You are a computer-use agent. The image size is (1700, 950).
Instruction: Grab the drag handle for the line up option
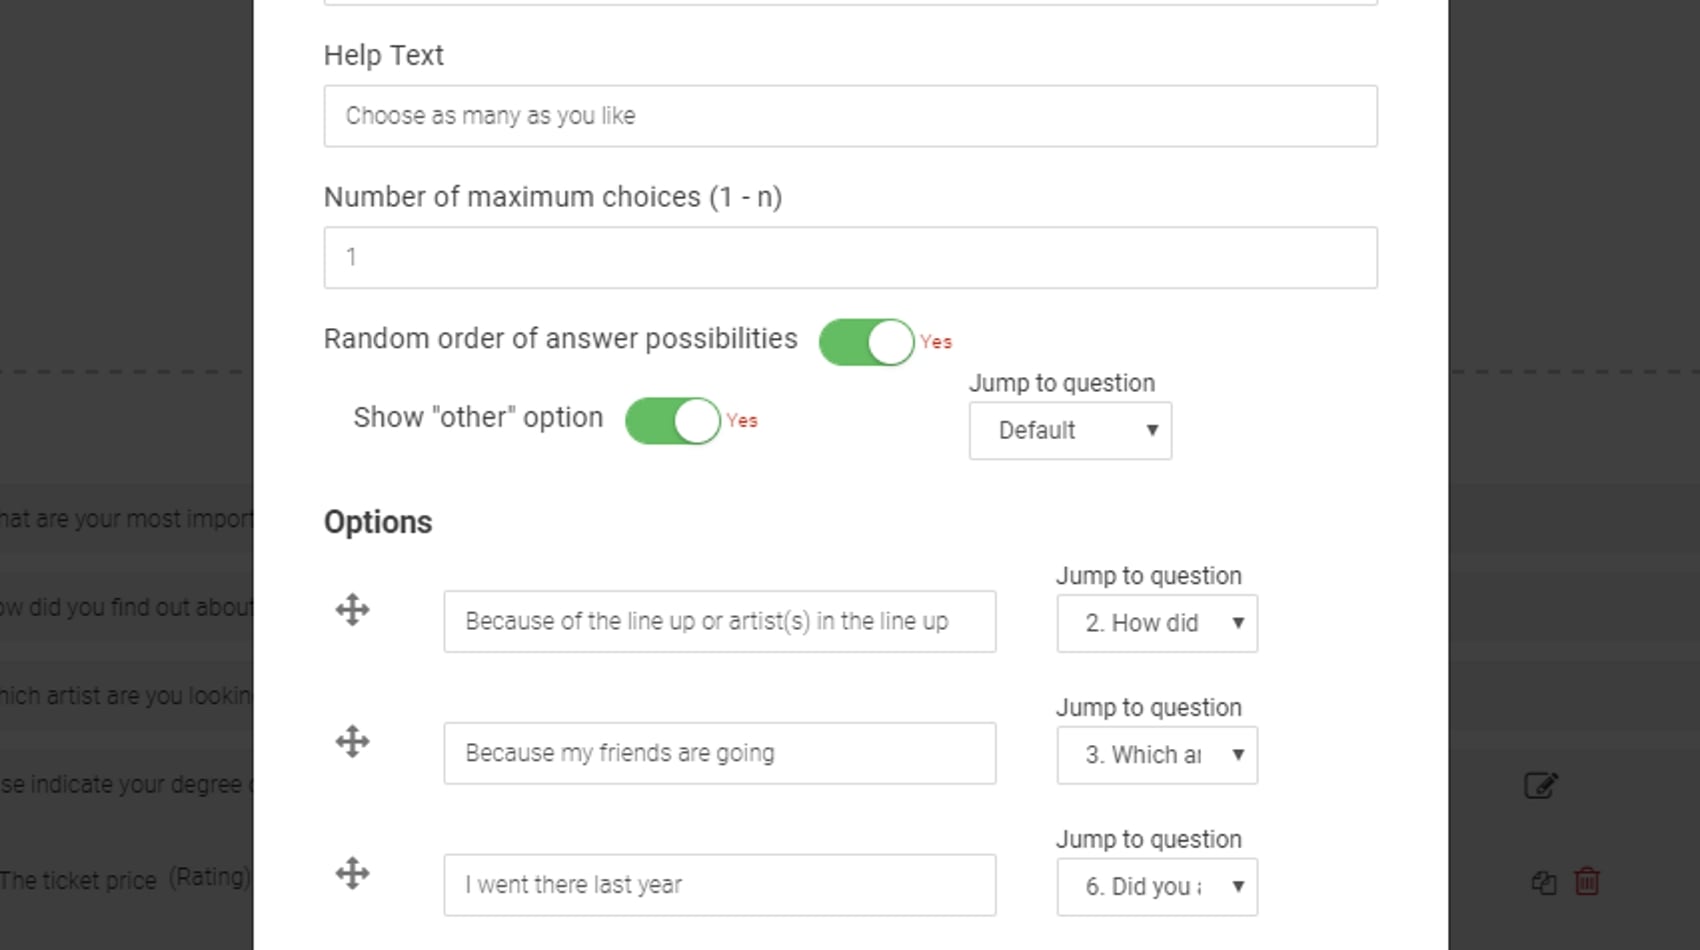(x=352, y=610)
